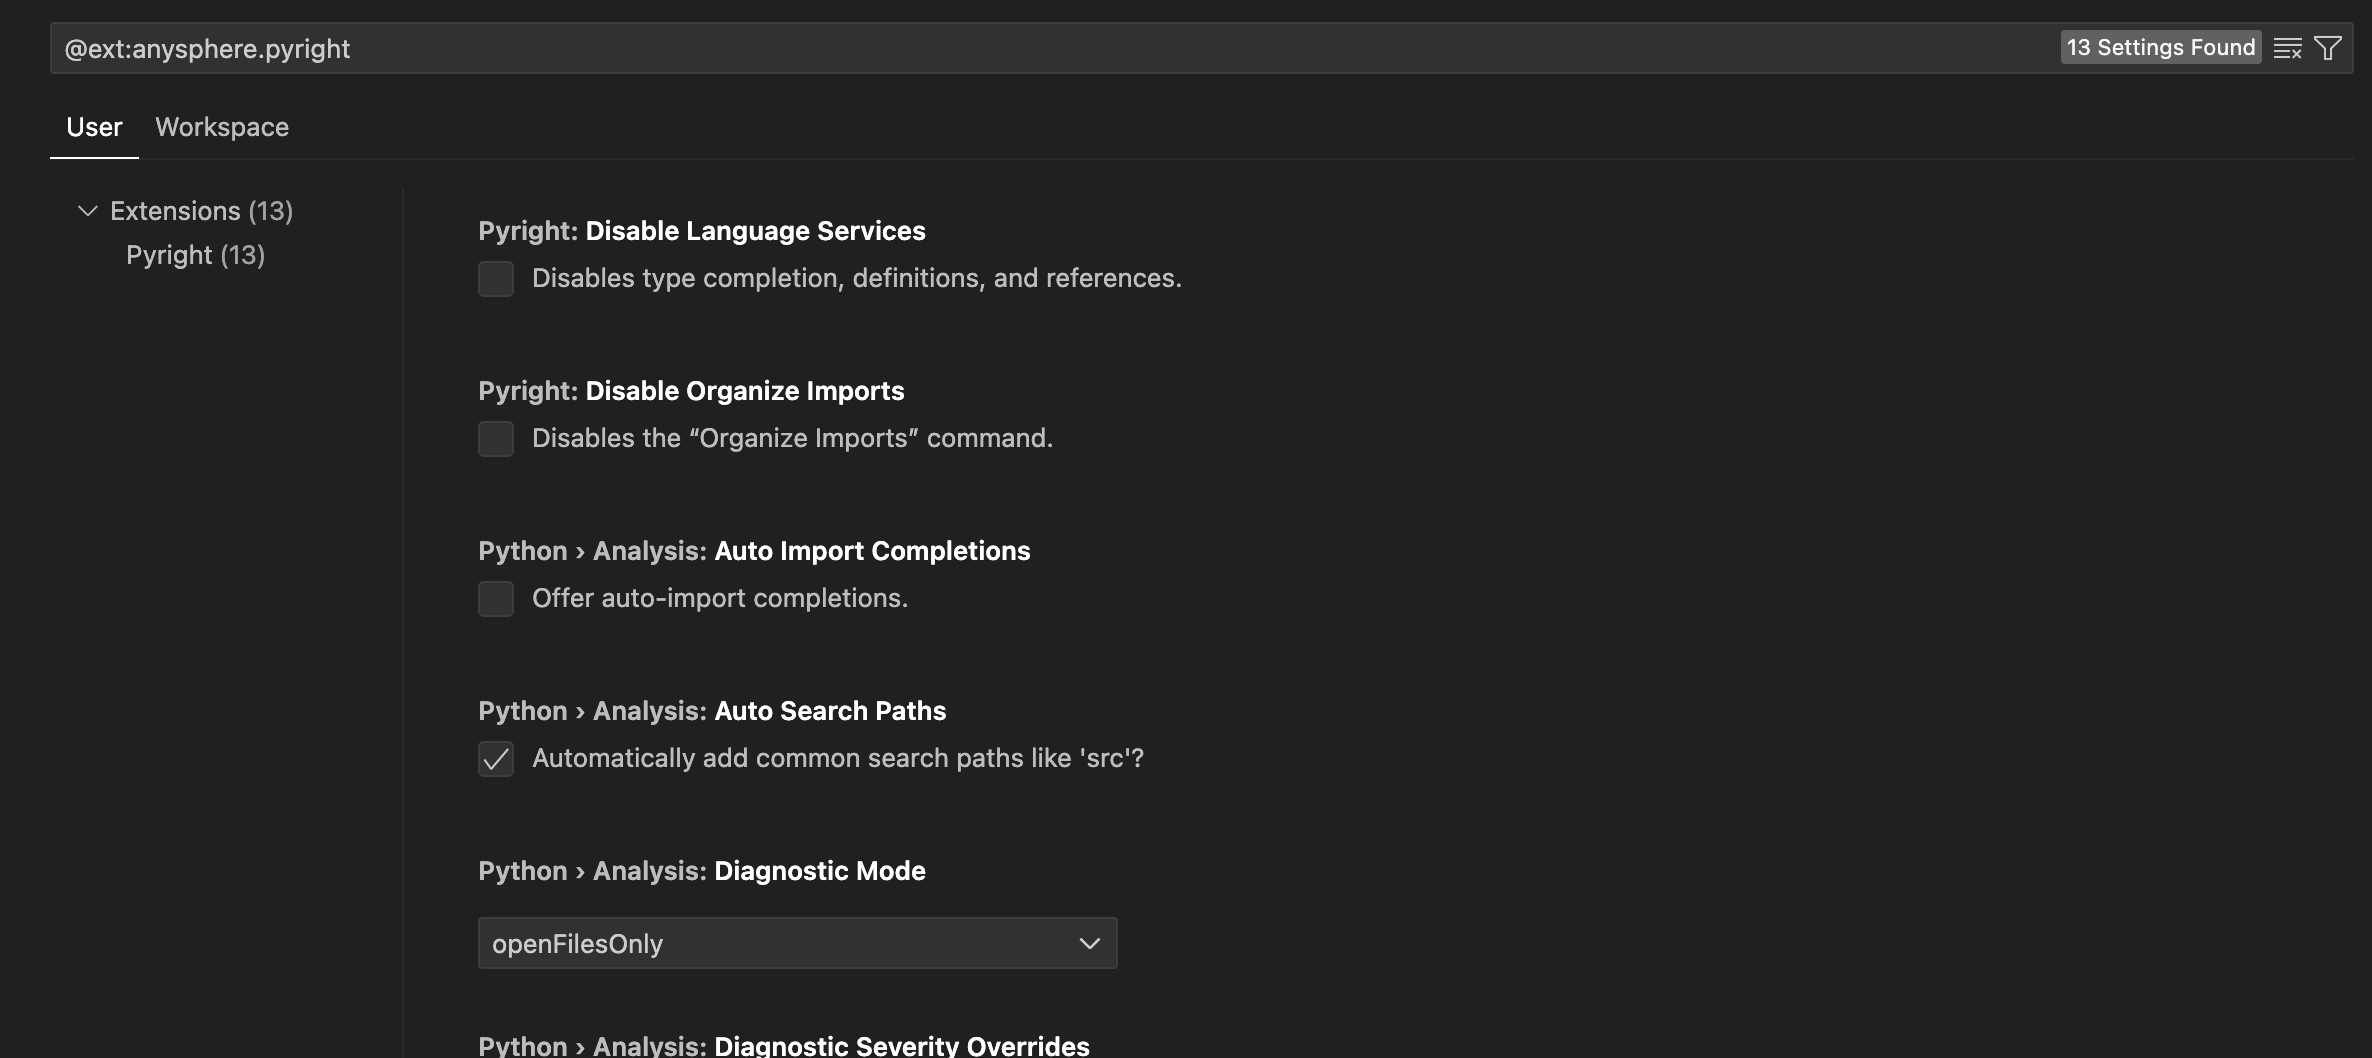Switch to the Workspace settings tab
The image size is (2372, 1058).
(x=222, y=127)
